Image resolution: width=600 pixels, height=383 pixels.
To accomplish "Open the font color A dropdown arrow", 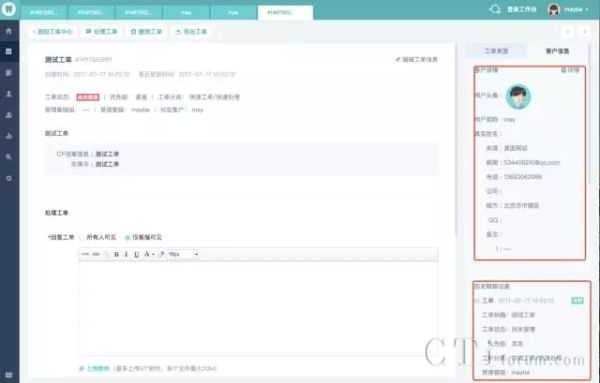I will click(x=153, y=254).
